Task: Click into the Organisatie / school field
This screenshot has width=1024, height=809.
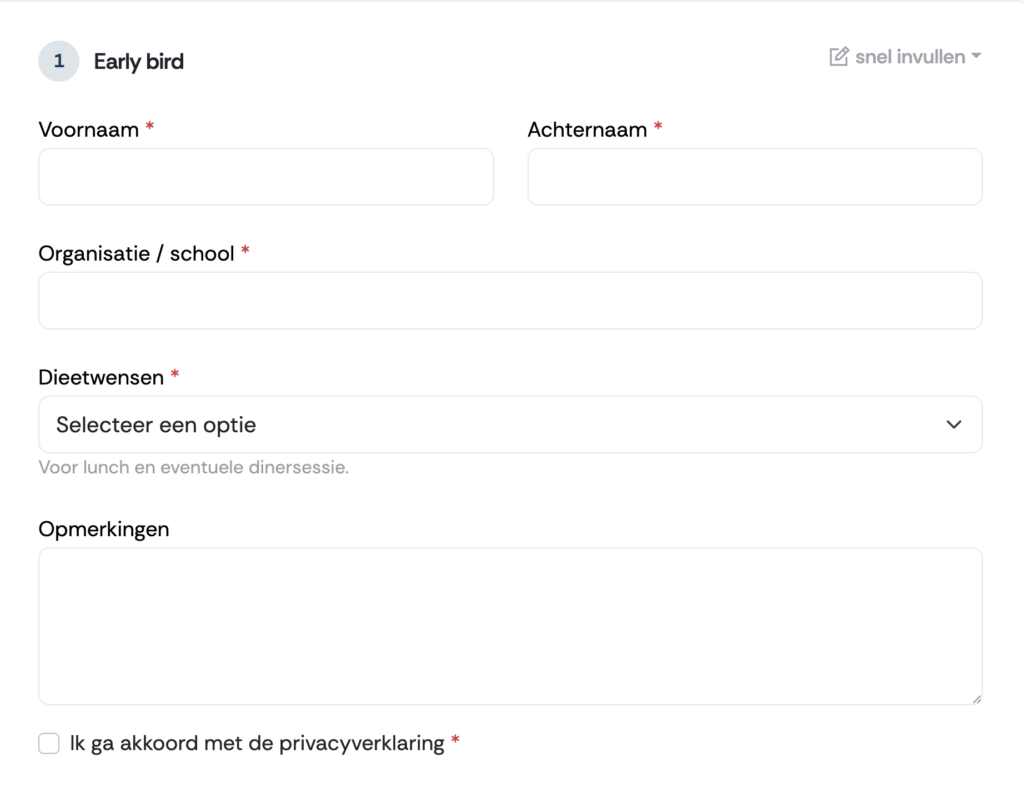Action: [510, 300]
